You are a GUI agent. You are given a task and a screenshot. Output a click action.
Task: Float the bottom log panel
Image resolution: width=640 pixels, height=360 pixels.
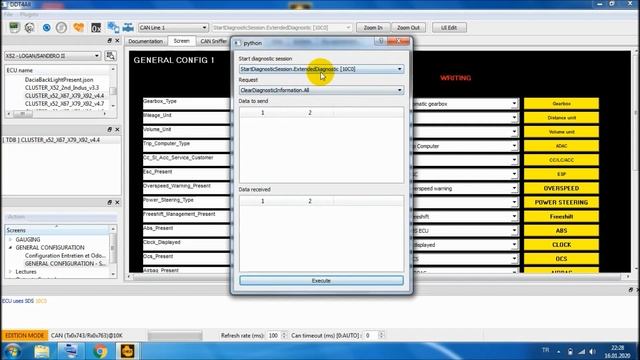tap(631, 290)
